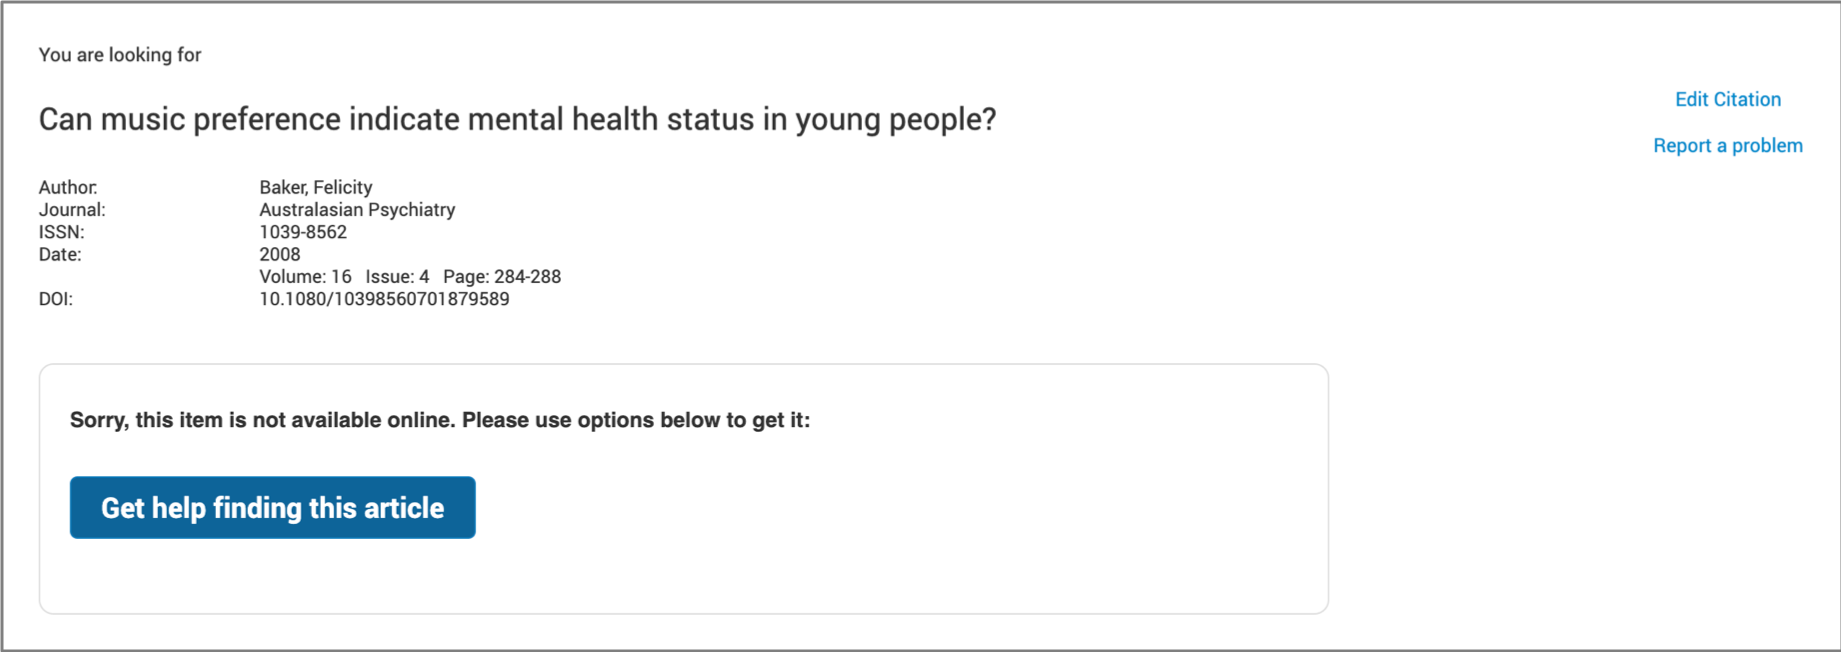Click the 'Sorry, this item is not available' message

440,420
